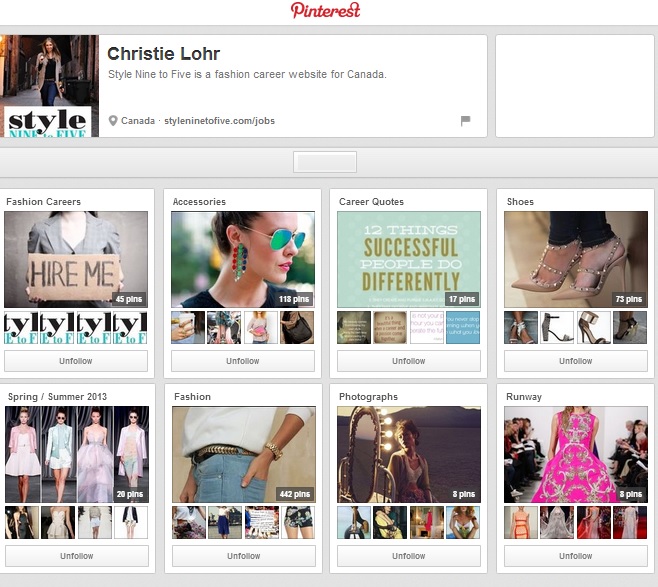The image size is (658, 587).
Task: Open the Career Quotes cover image
Action: click(x=408, y=259)
